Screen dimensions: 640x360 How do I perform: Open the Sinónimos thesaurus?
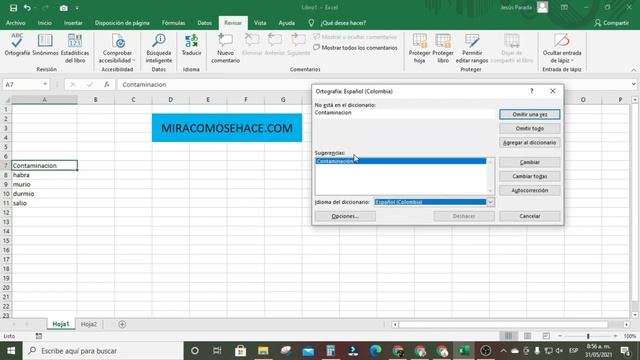(x=45, y=45)
